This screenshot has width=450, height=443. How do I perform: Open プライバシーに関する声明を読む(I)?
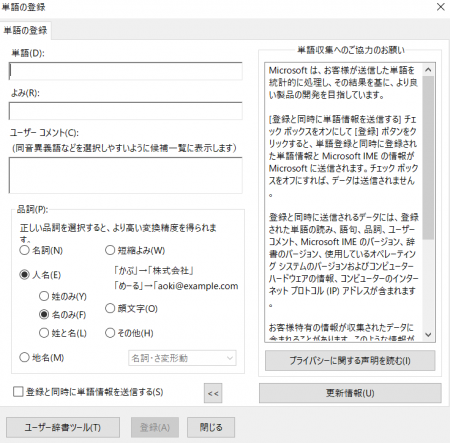pyautogui.click(x=350, y=360)
